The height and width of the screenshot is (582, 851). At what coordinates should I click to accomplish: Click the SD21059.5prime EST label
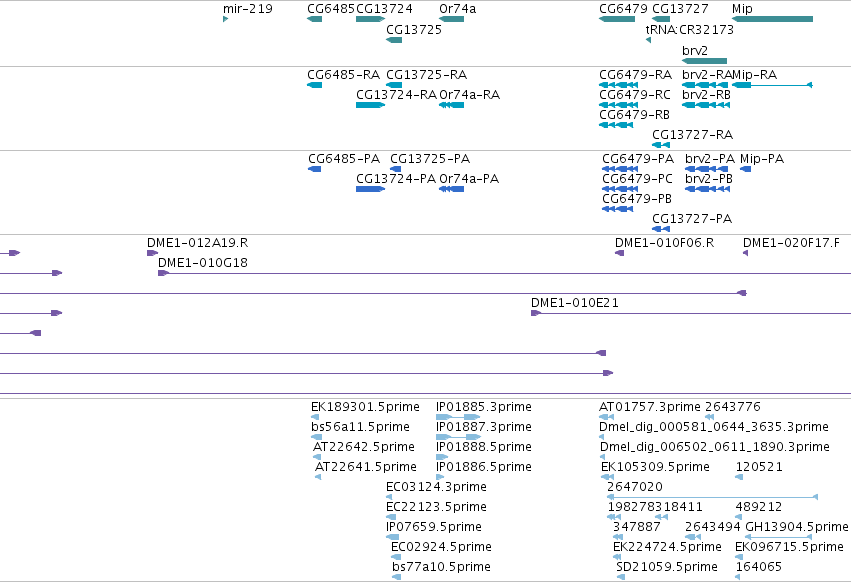click(667, 567)
